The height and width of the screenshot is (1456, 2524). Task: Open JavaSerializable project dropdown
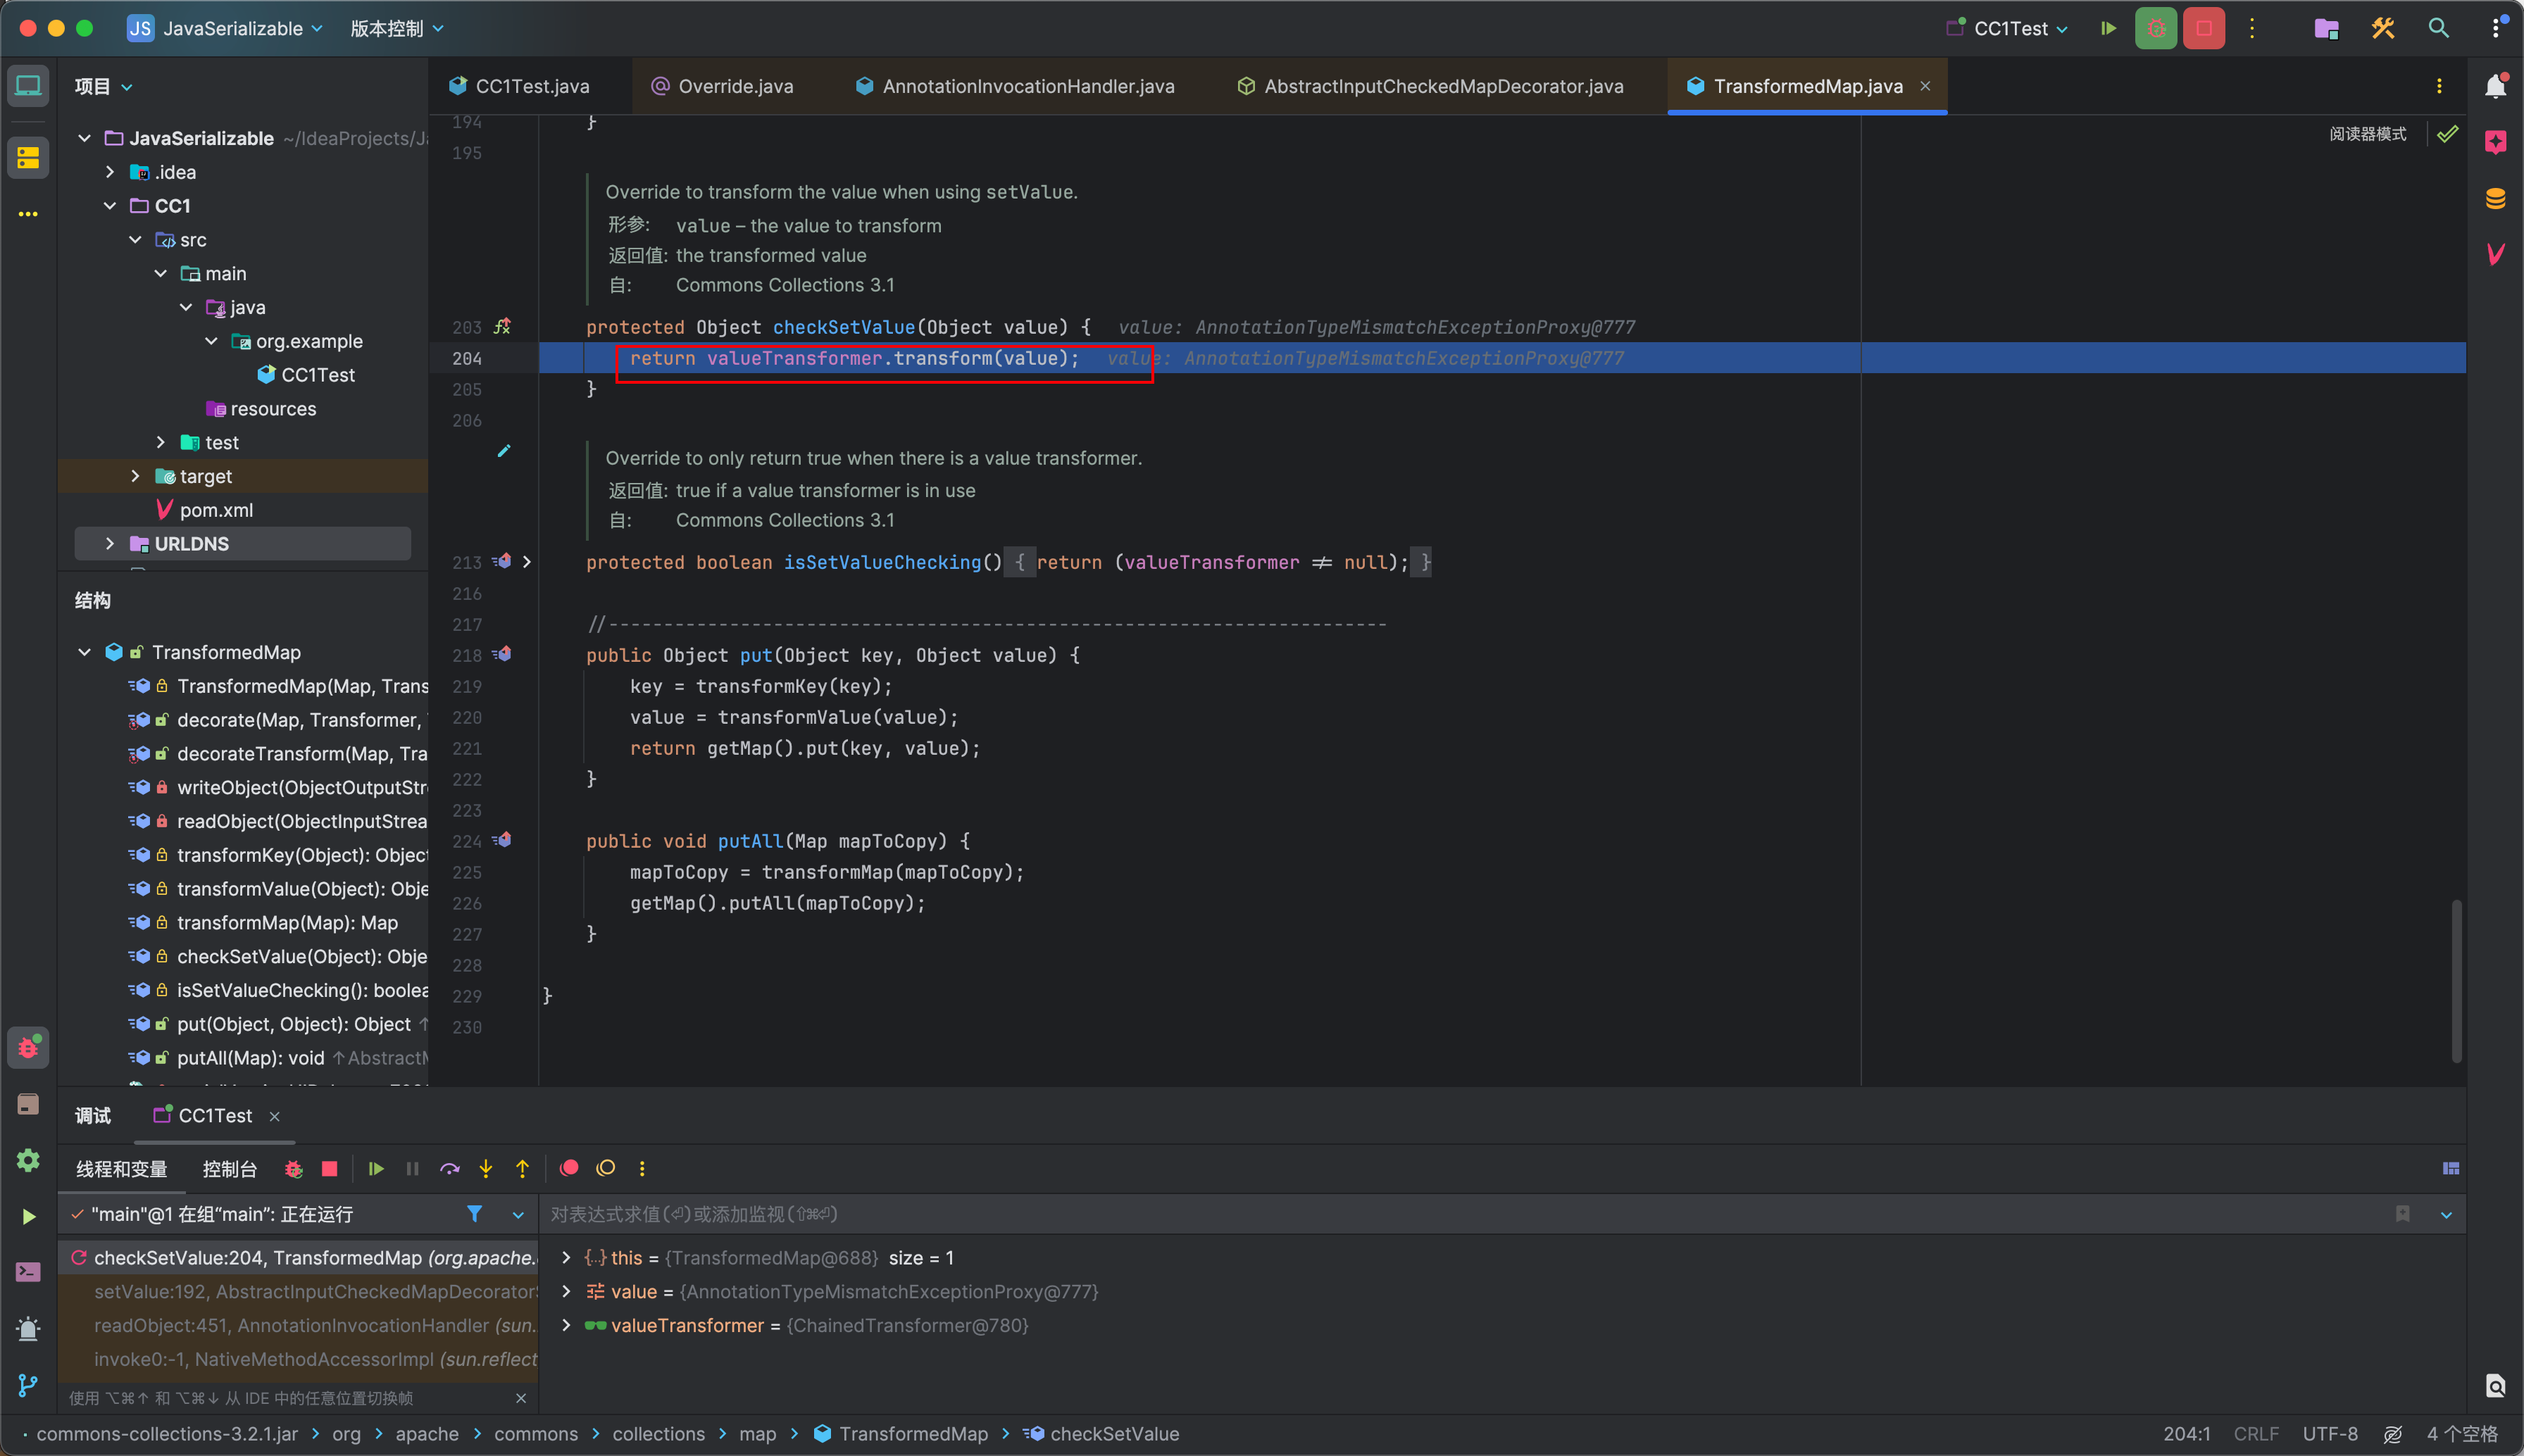(225, 28)
